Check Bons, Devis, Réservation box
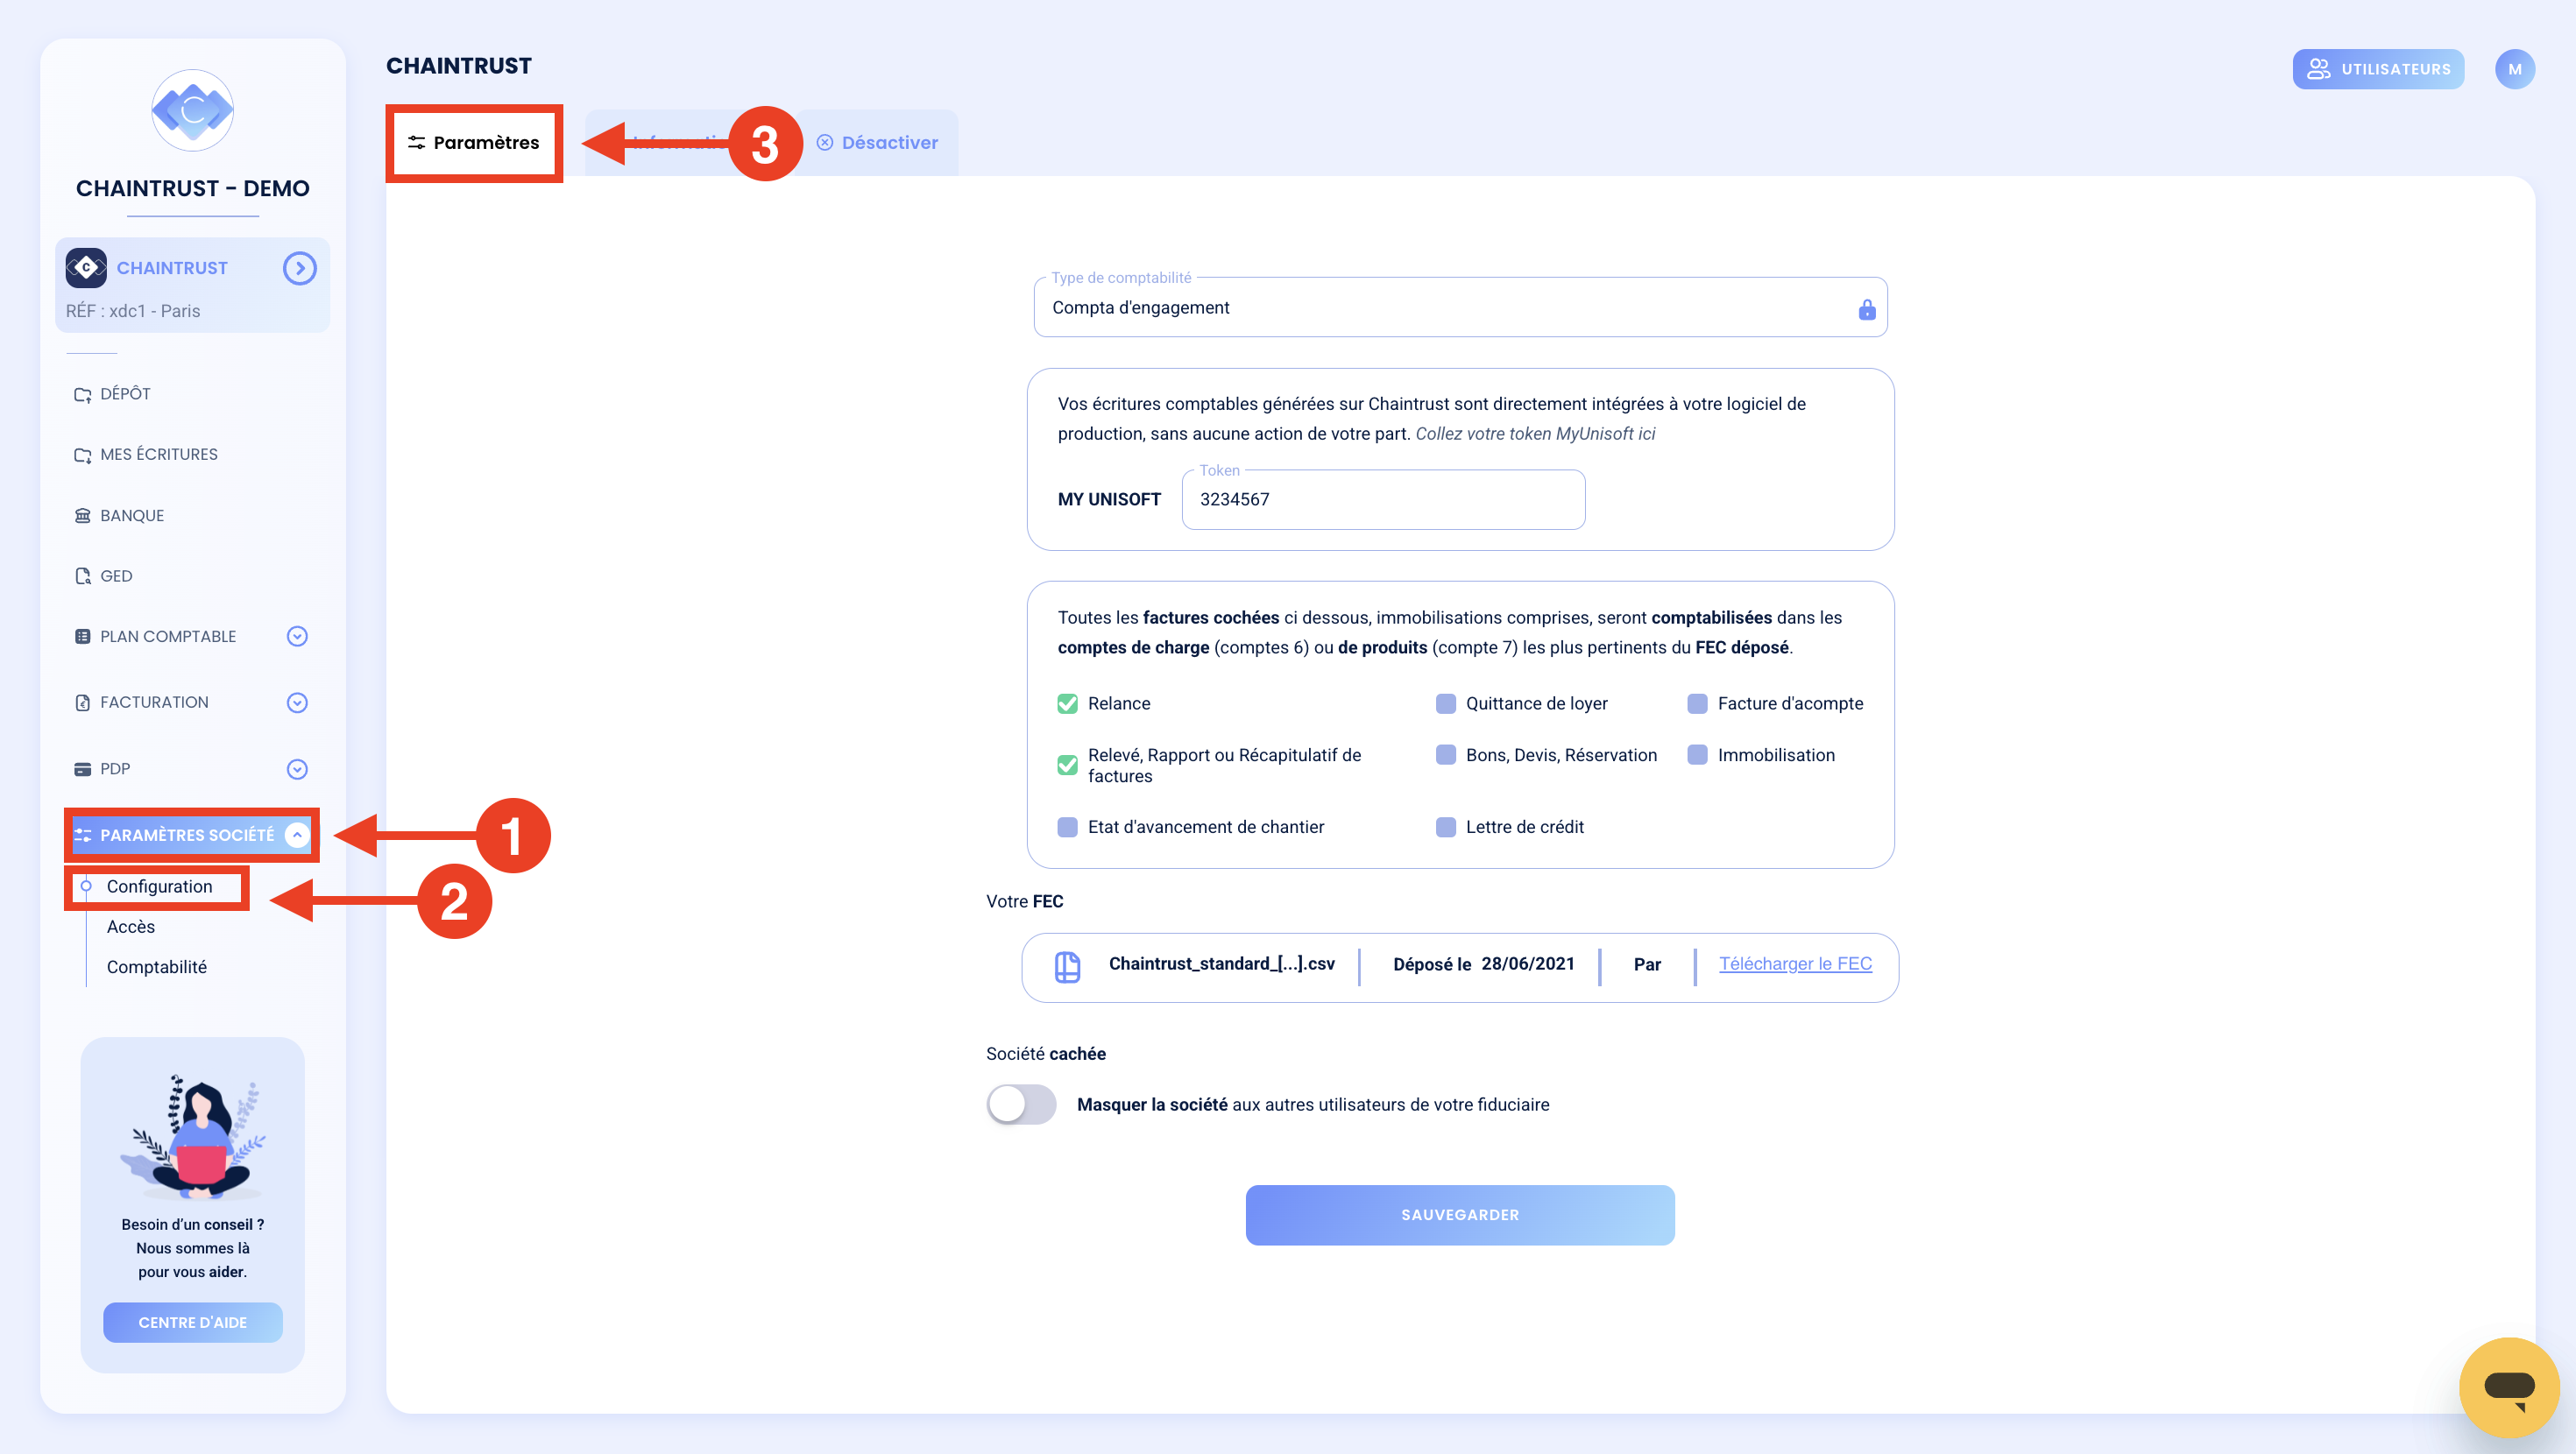 [x=1446, y=755]
